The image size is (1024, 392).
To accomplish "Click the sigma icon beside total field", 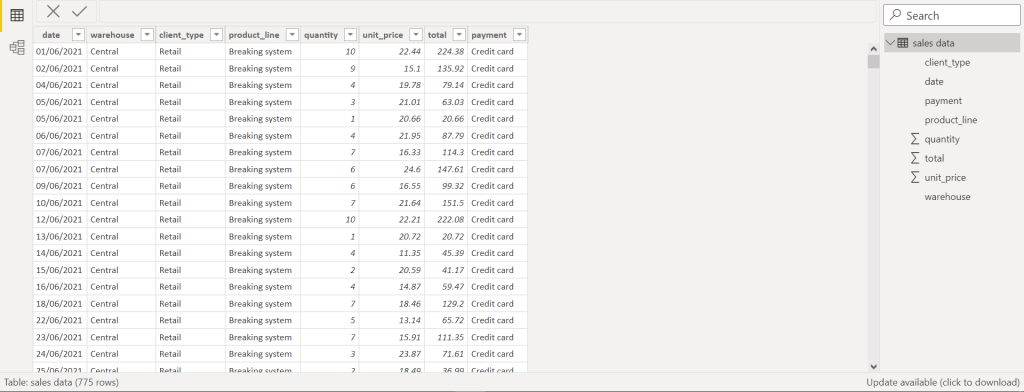I will 915,158.
